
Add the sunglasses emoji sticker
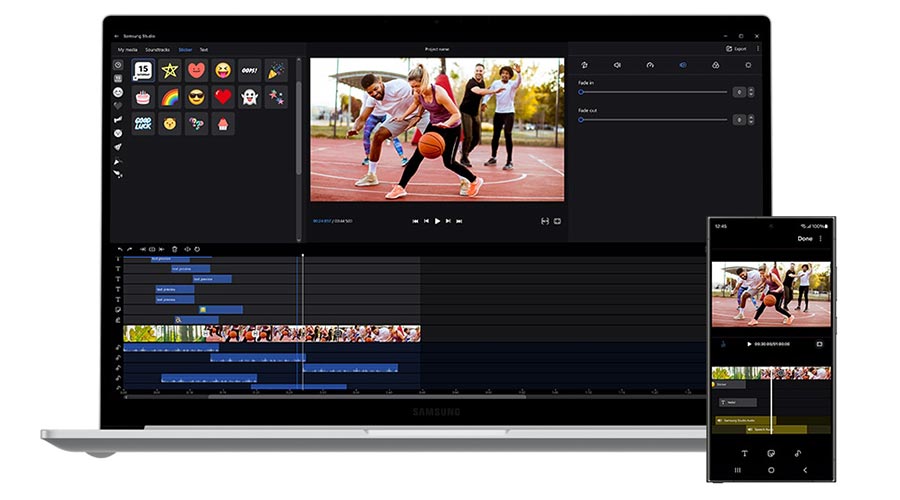tap(196, 97)
